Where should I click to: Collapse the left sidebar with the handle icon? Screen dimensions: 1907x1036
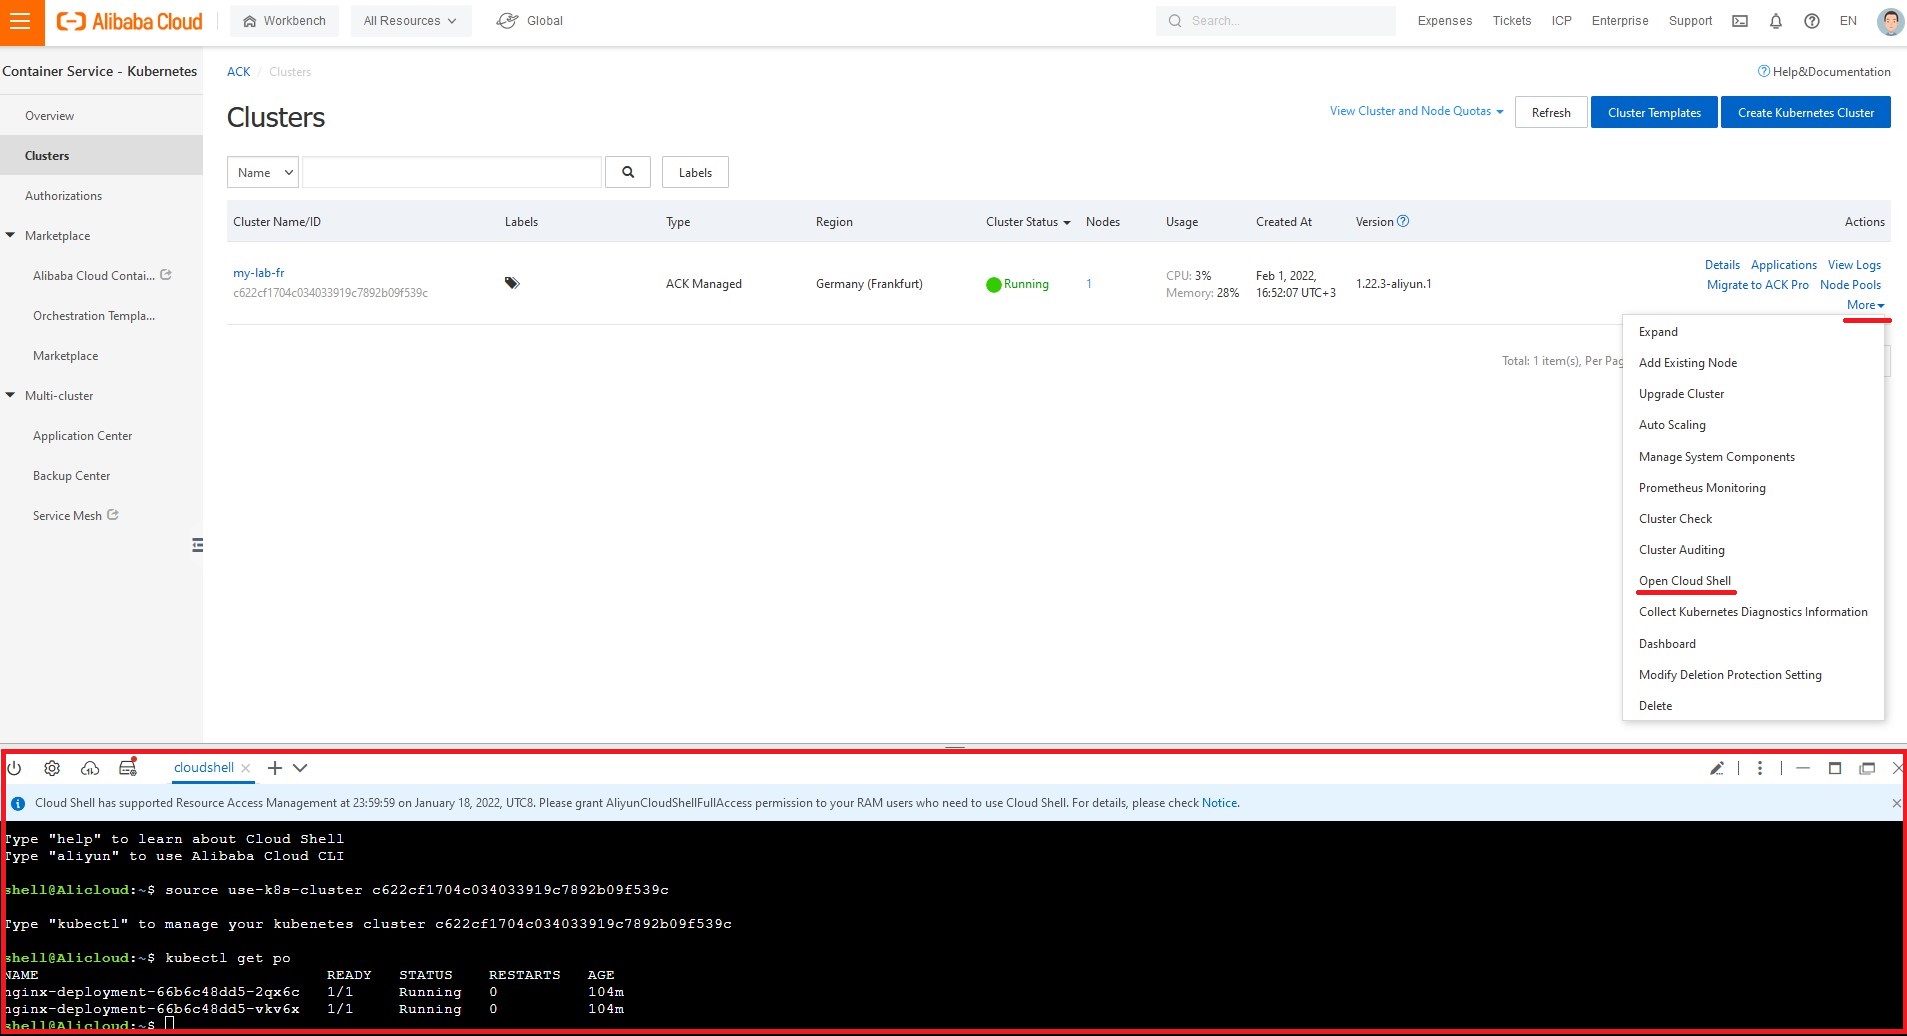coord(197,545)
